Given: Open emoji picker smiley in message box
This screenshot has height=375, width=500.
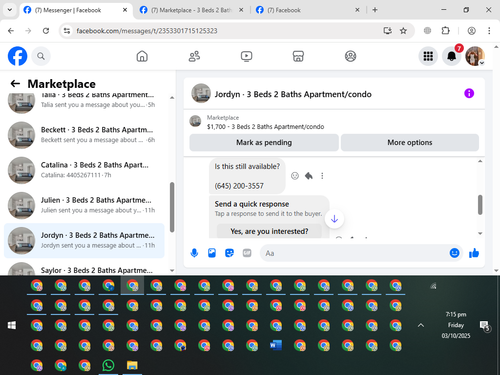Looking at the screenshot, I should point(454,253).
